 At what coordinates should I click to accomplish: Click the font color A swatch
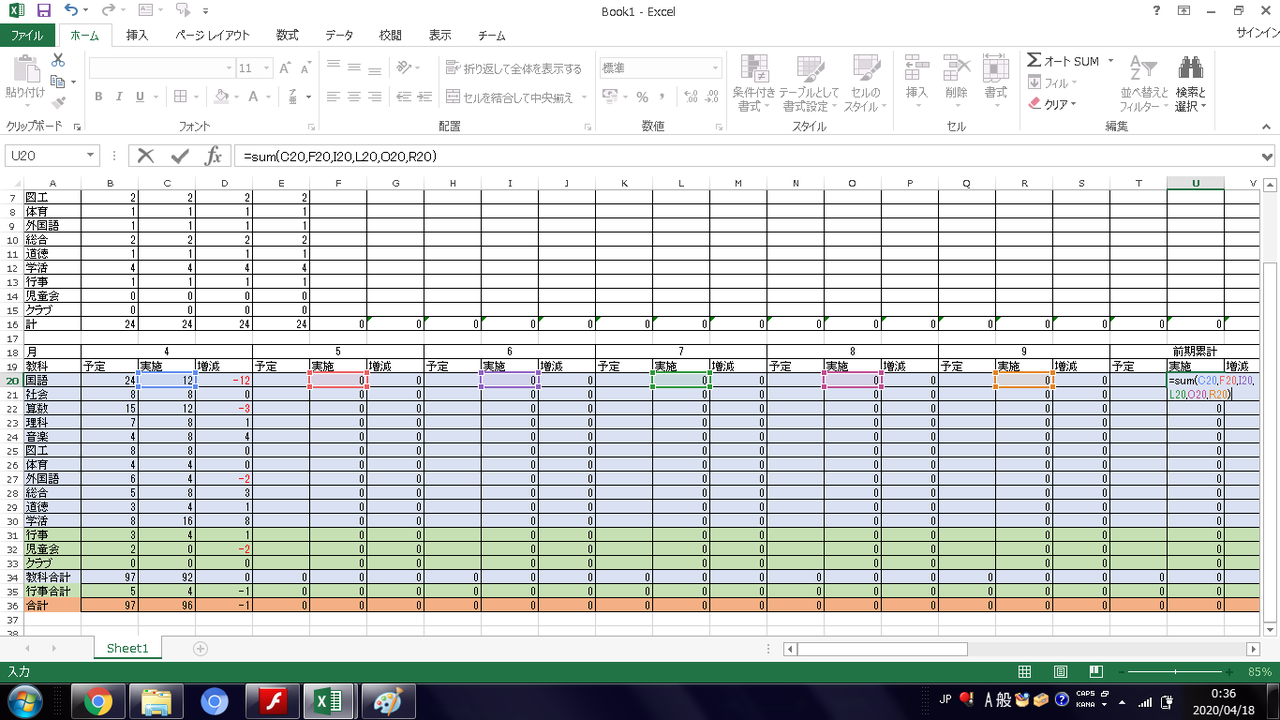tap(253, 97)
